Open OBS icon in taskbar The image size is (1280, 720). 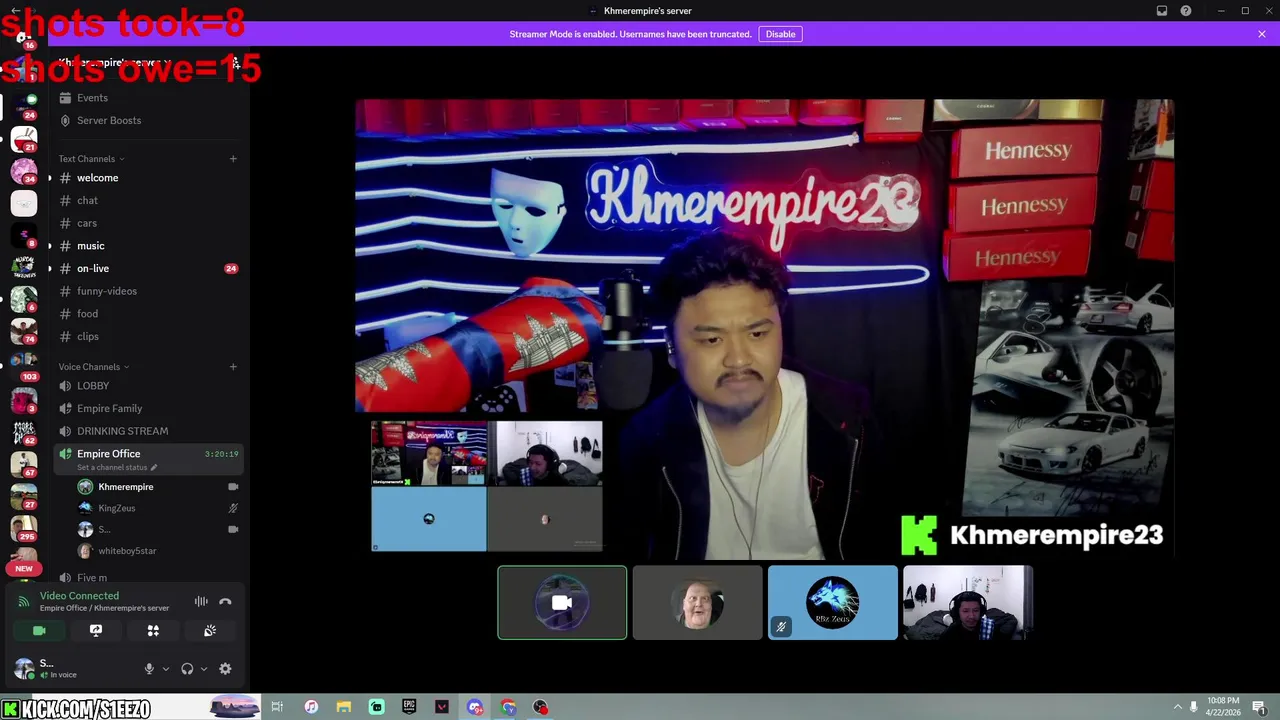pyautogui.click(x=541, y=707)
